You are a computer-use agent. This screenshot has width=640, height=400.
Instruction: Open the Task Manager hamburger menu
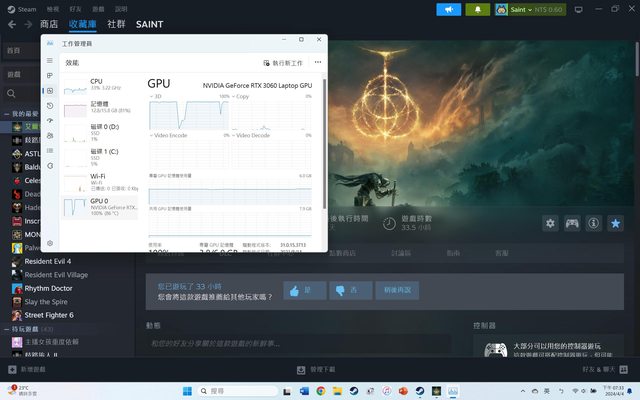(50, 61)
